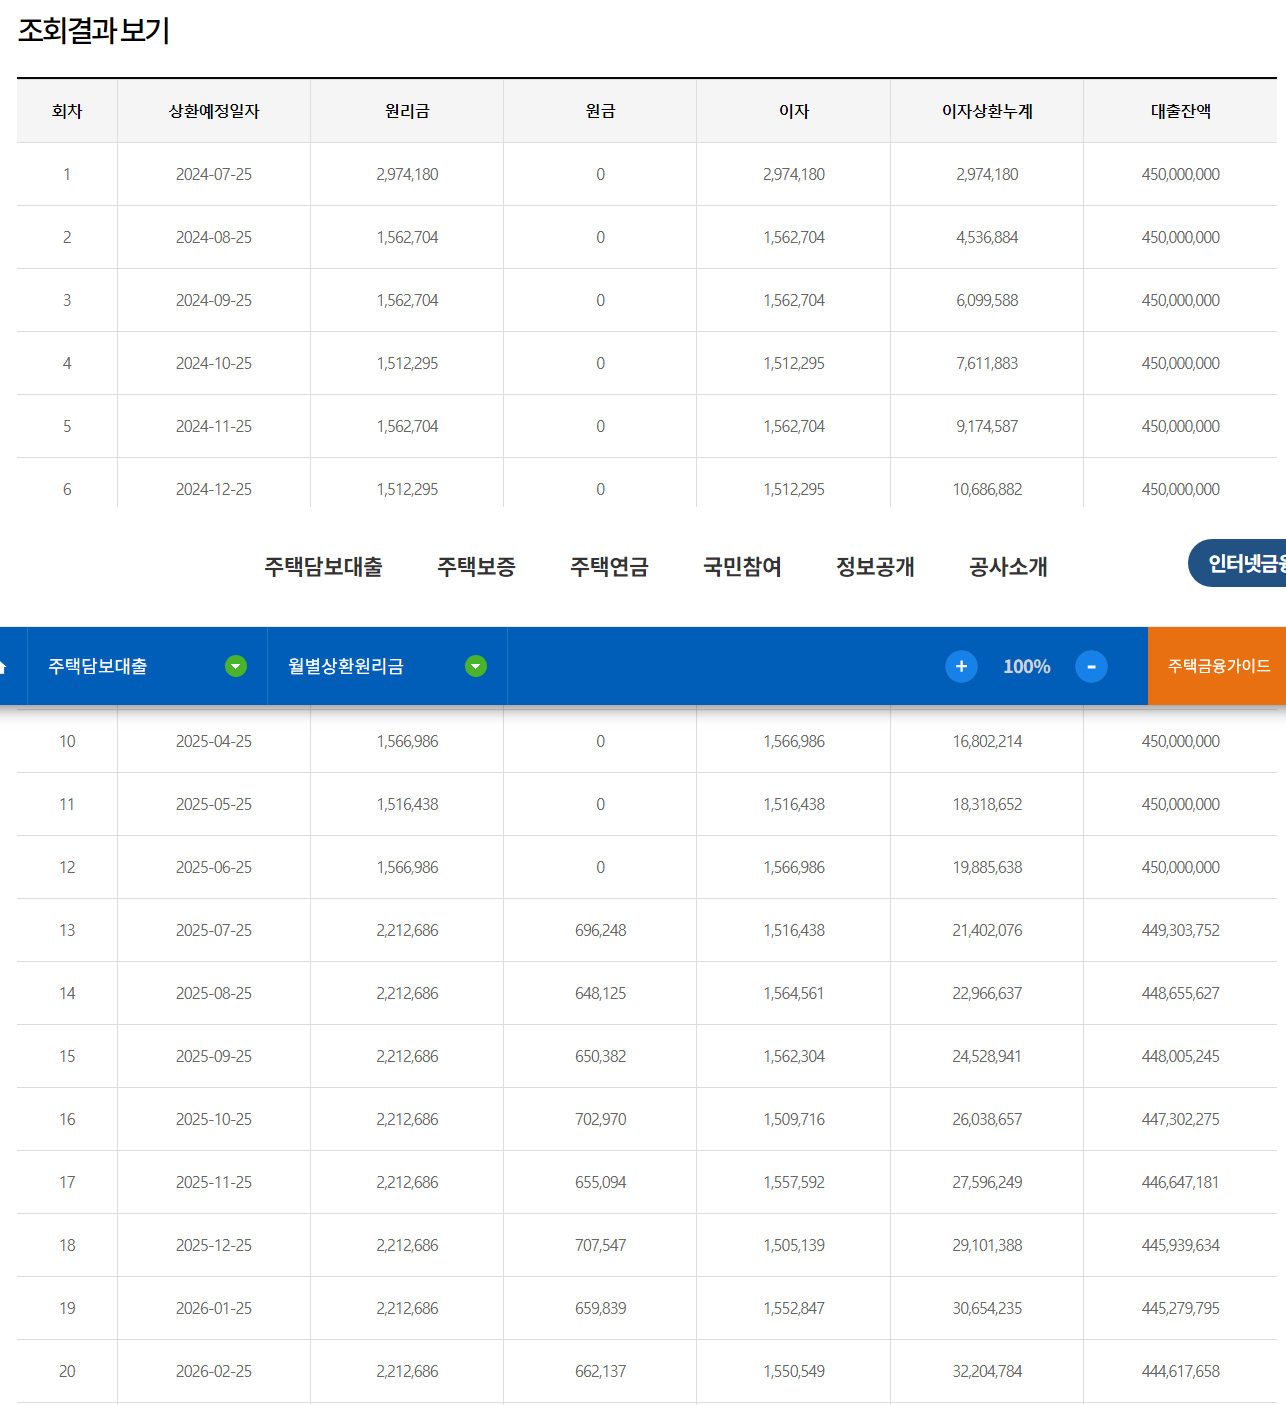1286x1405 pixels.
Task: Click date cell 2024-07-25
Action: 214,174
